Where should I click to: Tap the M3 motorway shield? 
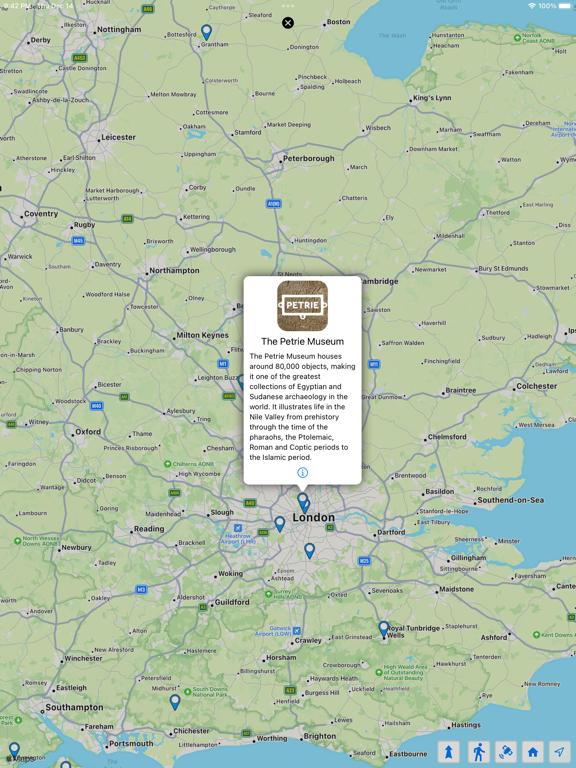point(141,589)
